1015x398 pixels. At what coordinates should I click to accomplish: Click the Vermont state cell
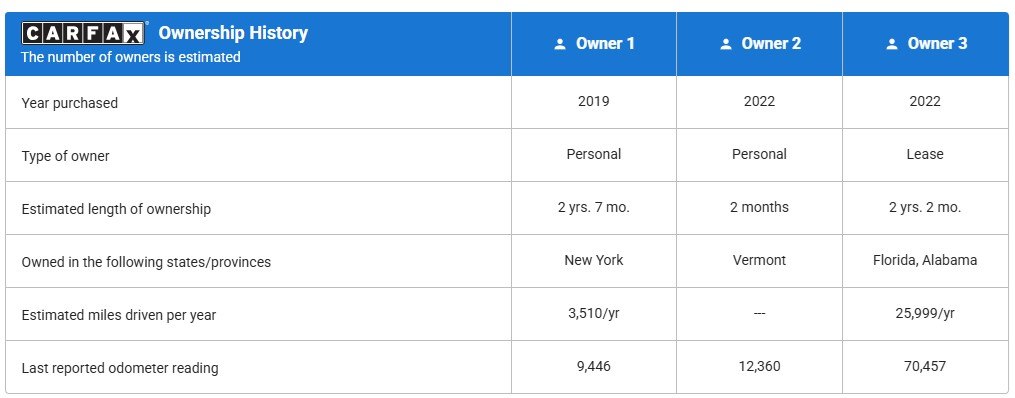759,260
